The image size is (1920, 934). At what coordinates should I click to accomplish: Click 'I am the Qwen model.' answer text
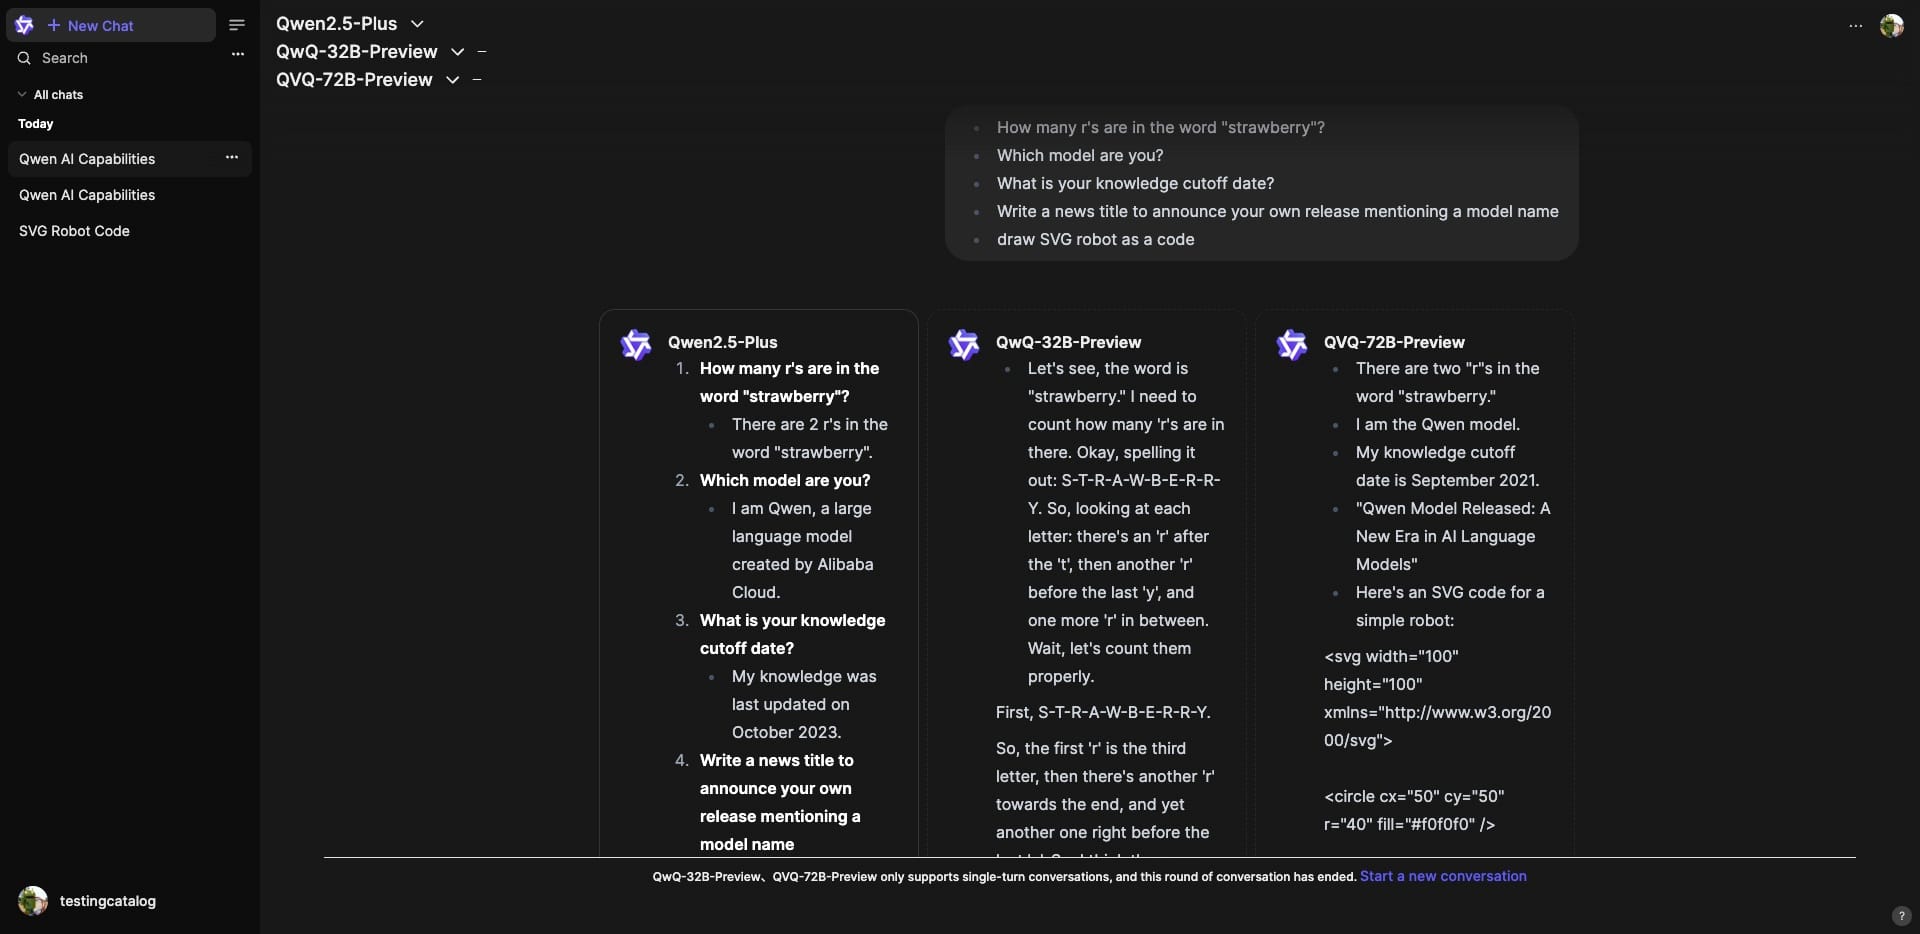(1437, 424)
